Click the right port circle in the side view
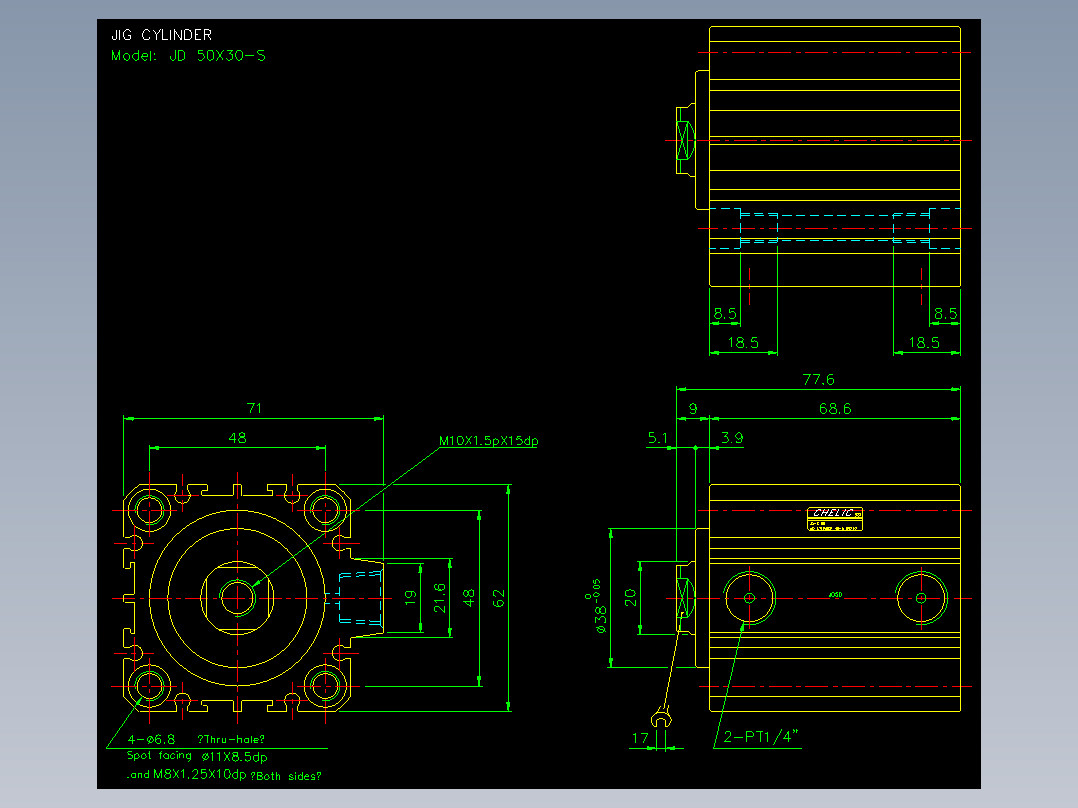1078x808 pixels. pyautogui.click(x=921, y=598)
